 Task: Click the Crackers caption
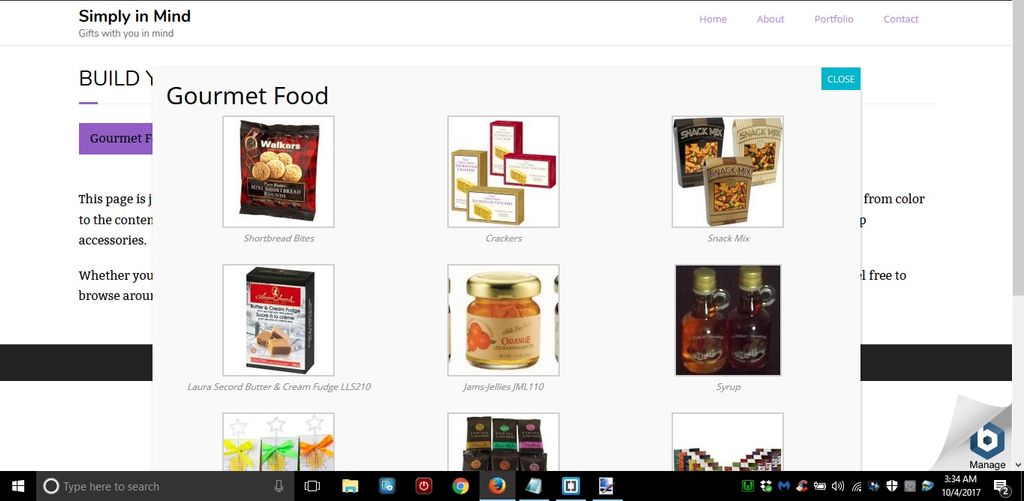(x=504, y=238)
